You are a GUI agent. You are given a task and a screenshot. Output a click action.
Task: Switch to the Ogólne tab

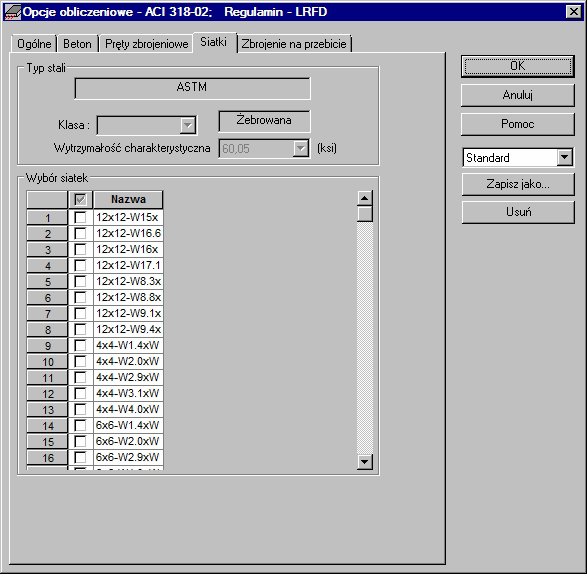(34, 44)
